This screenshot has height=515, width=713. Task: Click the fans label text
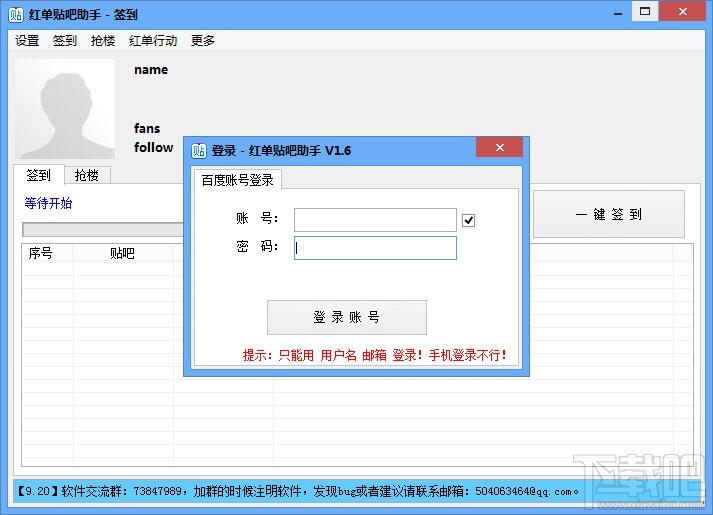[x=147, y=128]
